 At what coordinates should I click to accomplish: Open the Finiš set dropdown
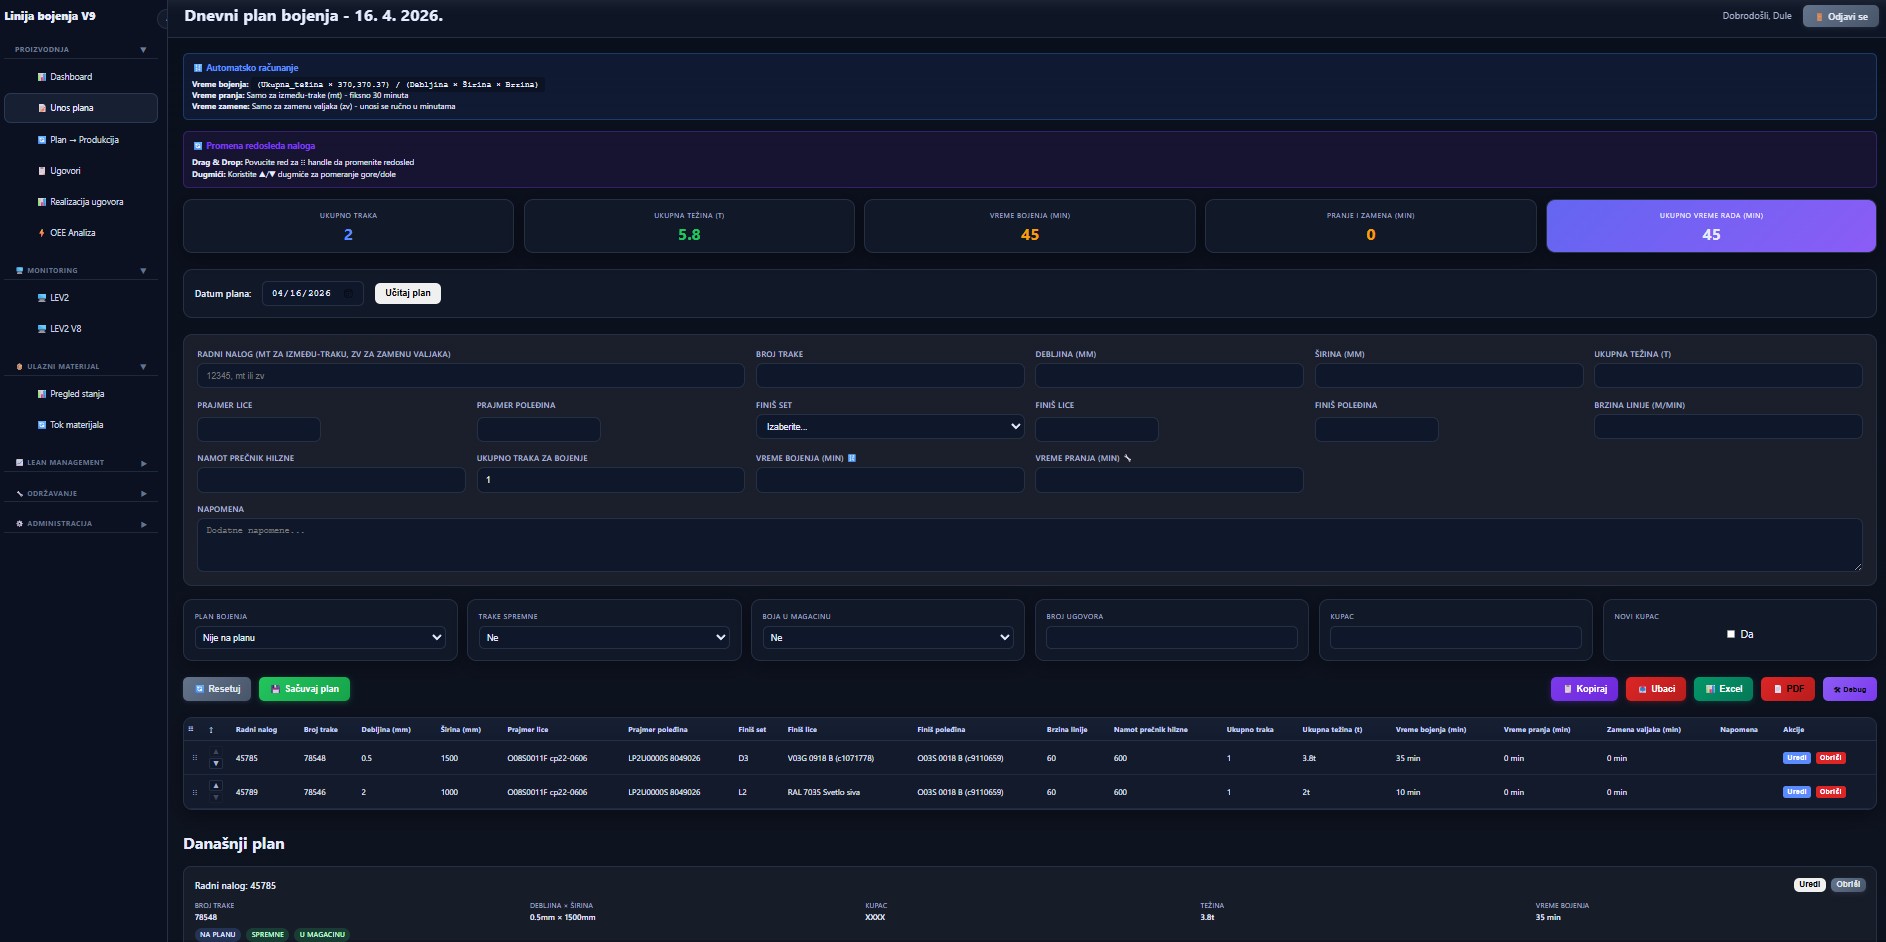tap(890, 427)
